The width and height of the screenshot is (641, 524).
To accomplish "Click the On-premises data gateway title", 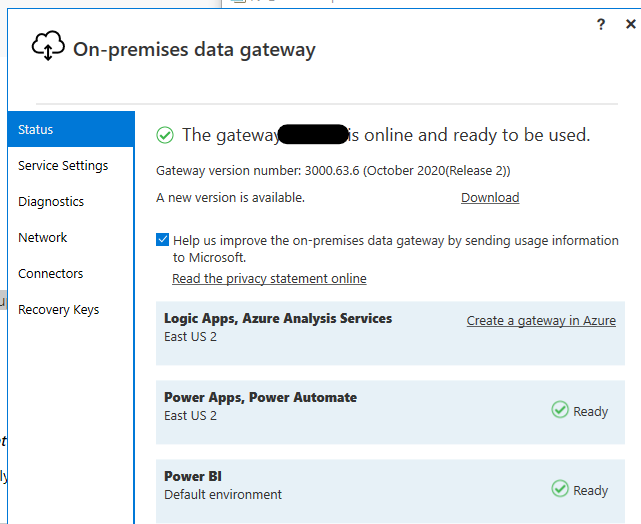I will click(194, 50).
